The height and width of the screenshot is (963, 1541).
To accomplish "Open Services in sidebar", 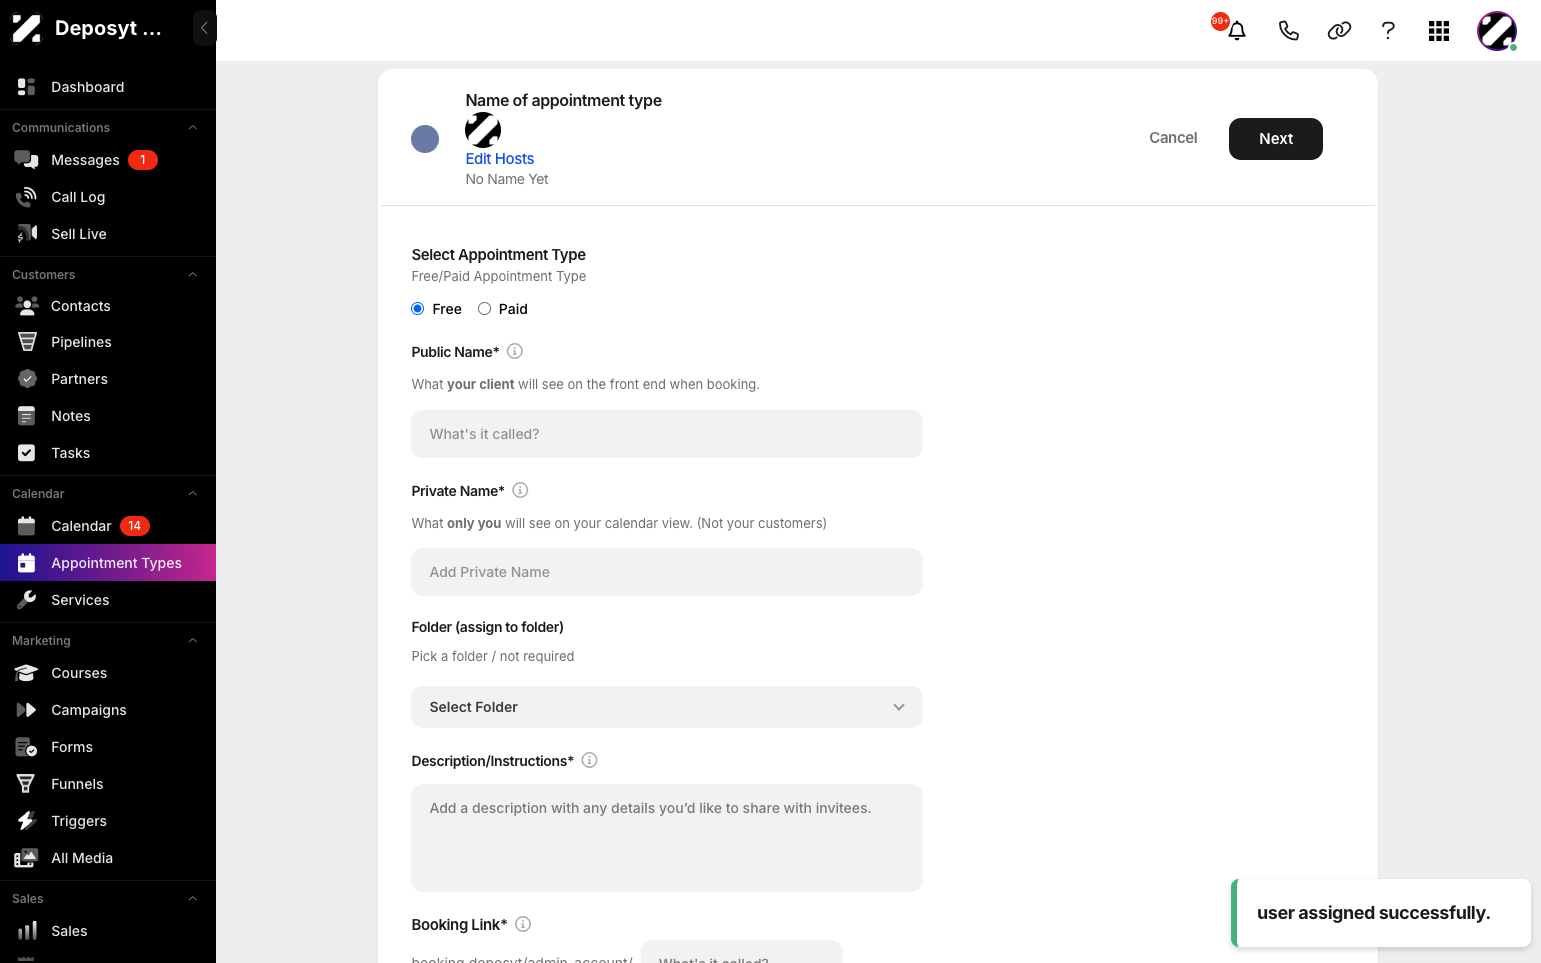I will pyautogui.click(x=108, y=600).
